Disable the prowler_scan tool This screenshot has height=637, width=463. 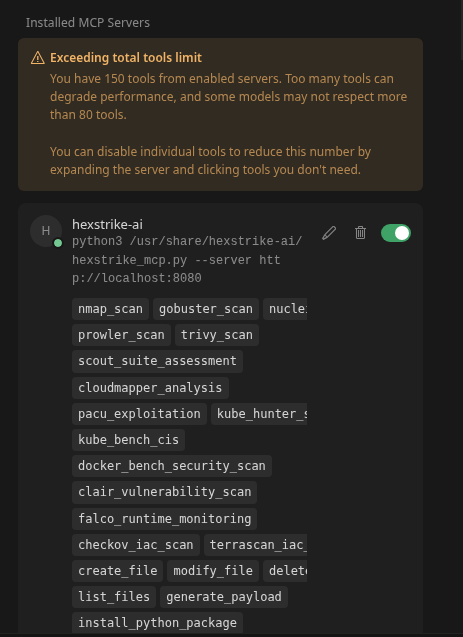tap(121, 335)
